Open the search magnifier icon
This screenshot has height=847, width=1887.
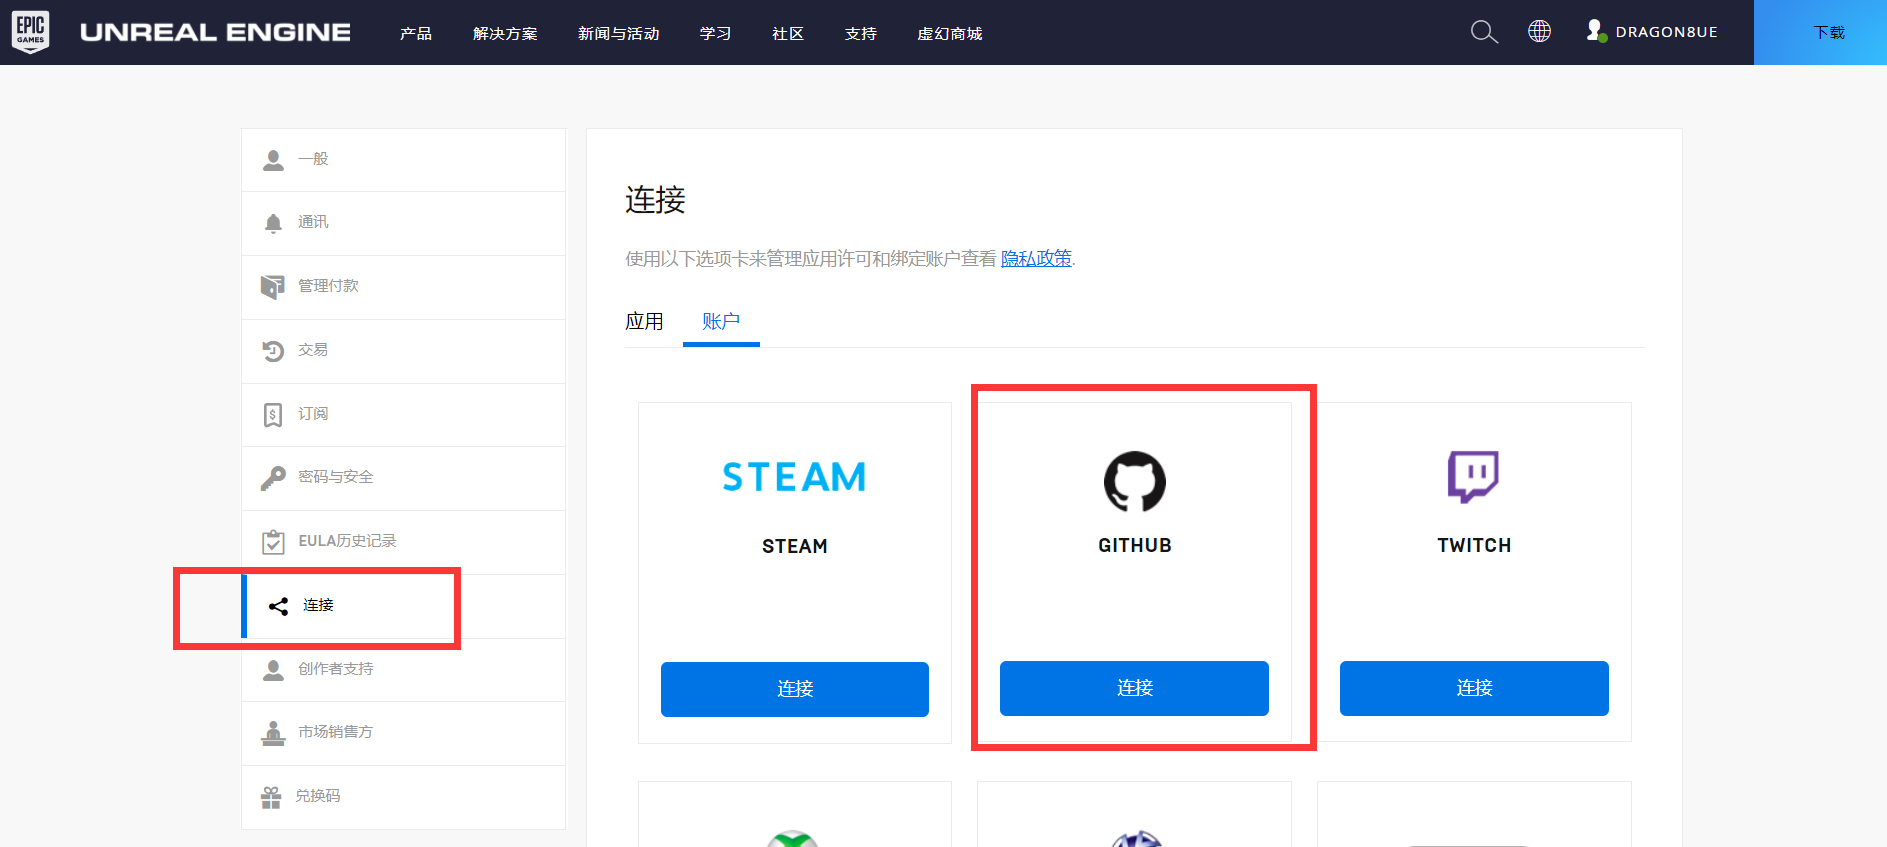1484,32
